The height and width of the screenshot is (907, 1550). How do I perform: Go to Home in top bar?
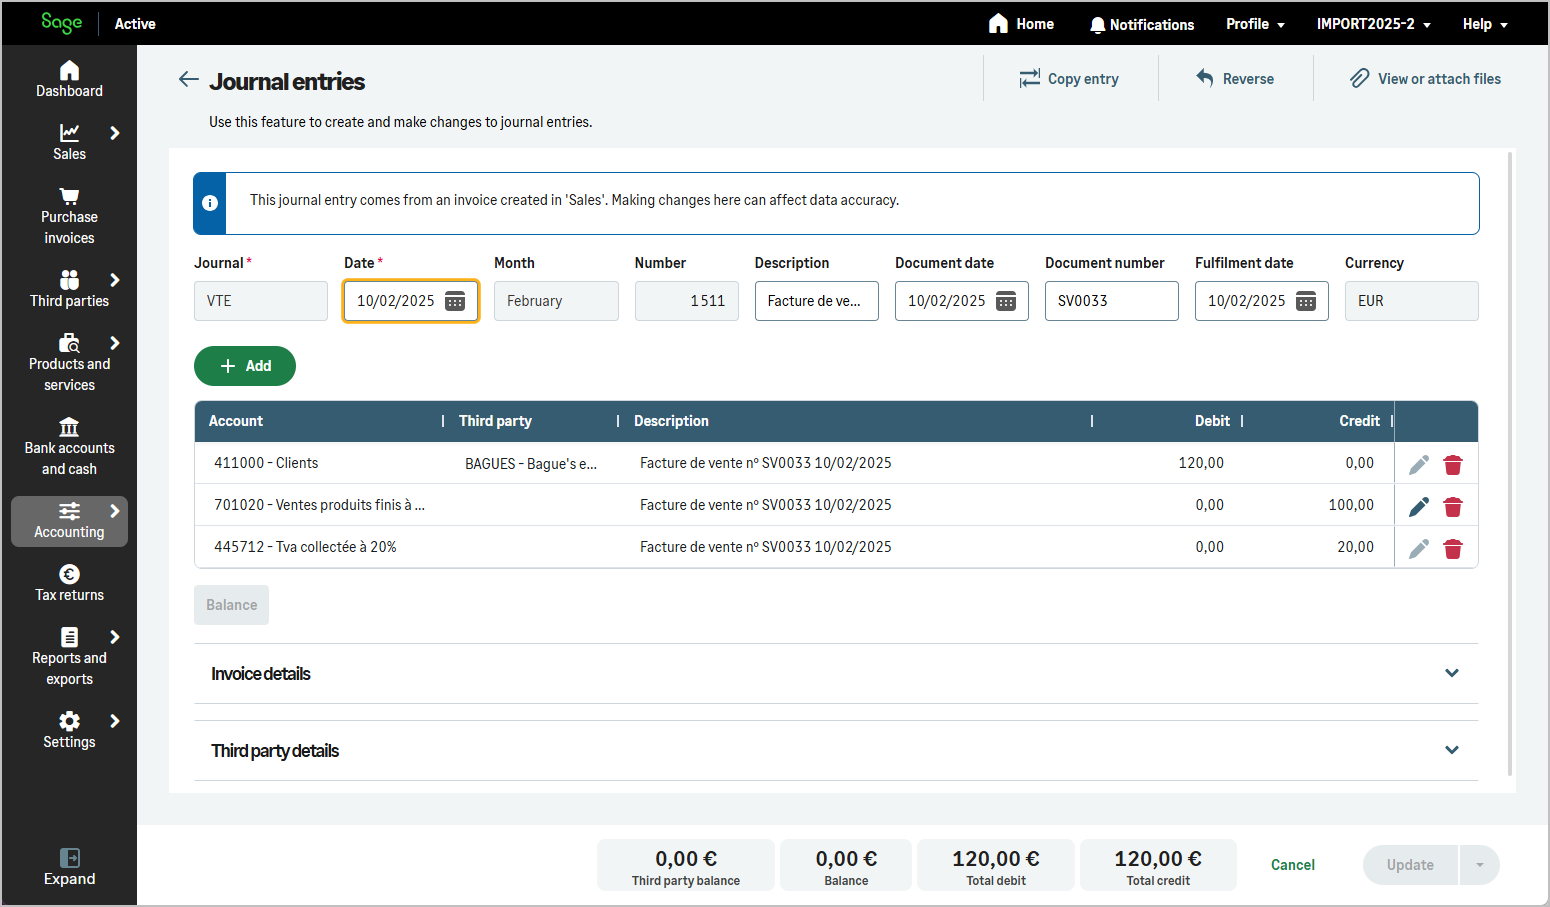pos(1021,24)
